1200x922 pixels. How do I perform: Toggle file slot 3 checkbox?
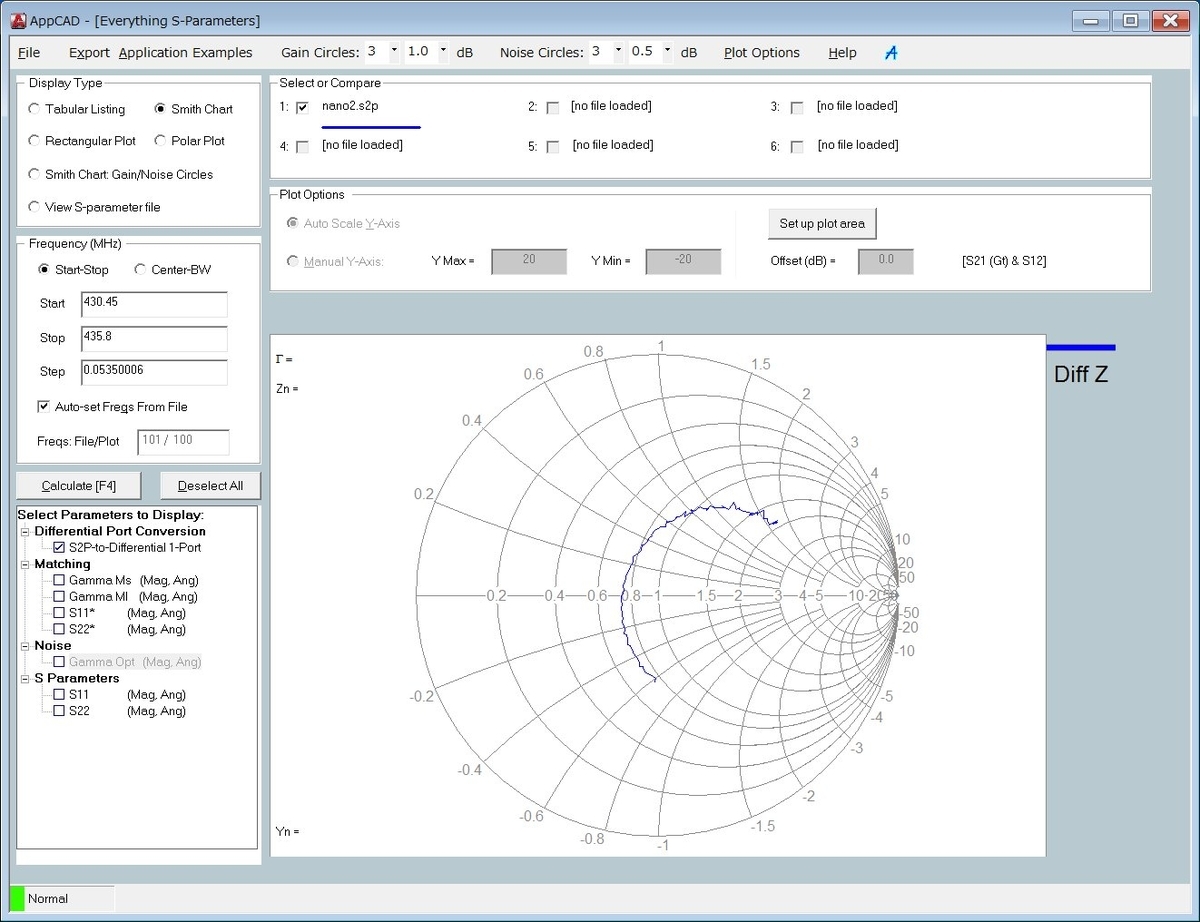pos(797,108)
